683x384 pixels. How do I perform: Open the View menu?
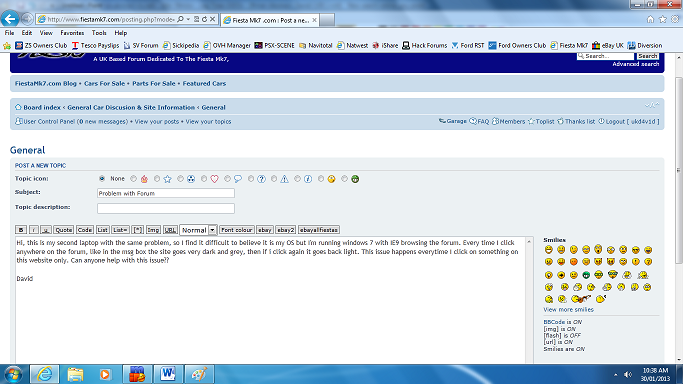tap(46, 33)
